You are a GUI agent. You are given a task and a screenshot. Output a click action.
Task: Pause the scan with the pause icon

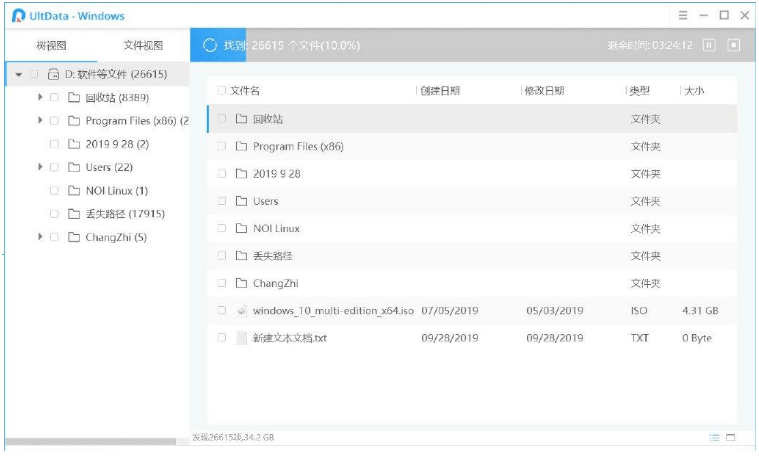(x=709, y=46)
